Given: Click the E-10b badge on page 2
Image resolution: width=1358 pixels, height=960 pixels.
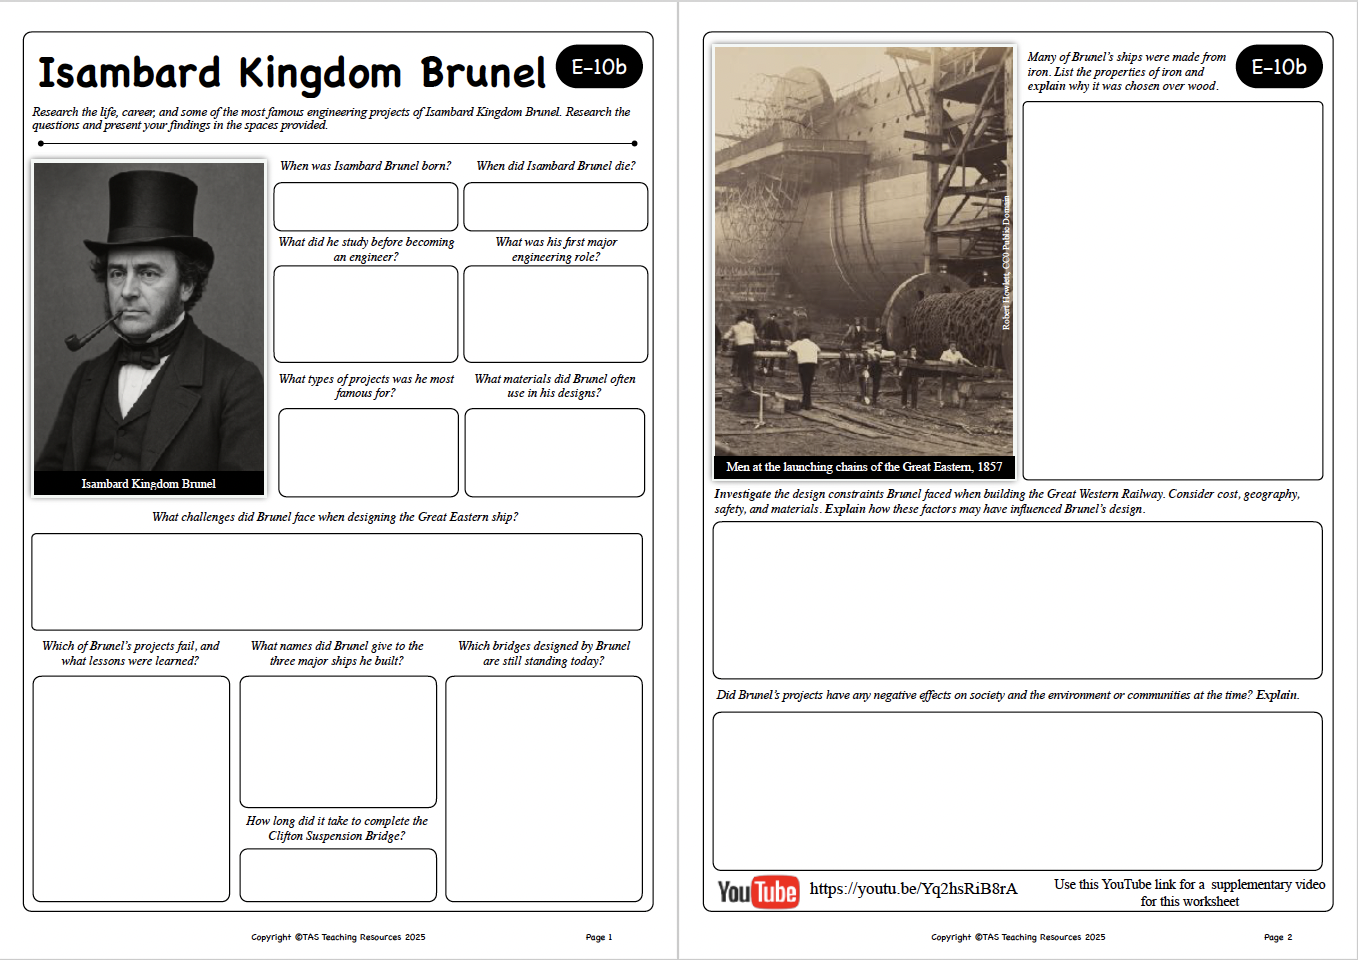Looking at the screenshot, I should click(x=1278, y=67).
